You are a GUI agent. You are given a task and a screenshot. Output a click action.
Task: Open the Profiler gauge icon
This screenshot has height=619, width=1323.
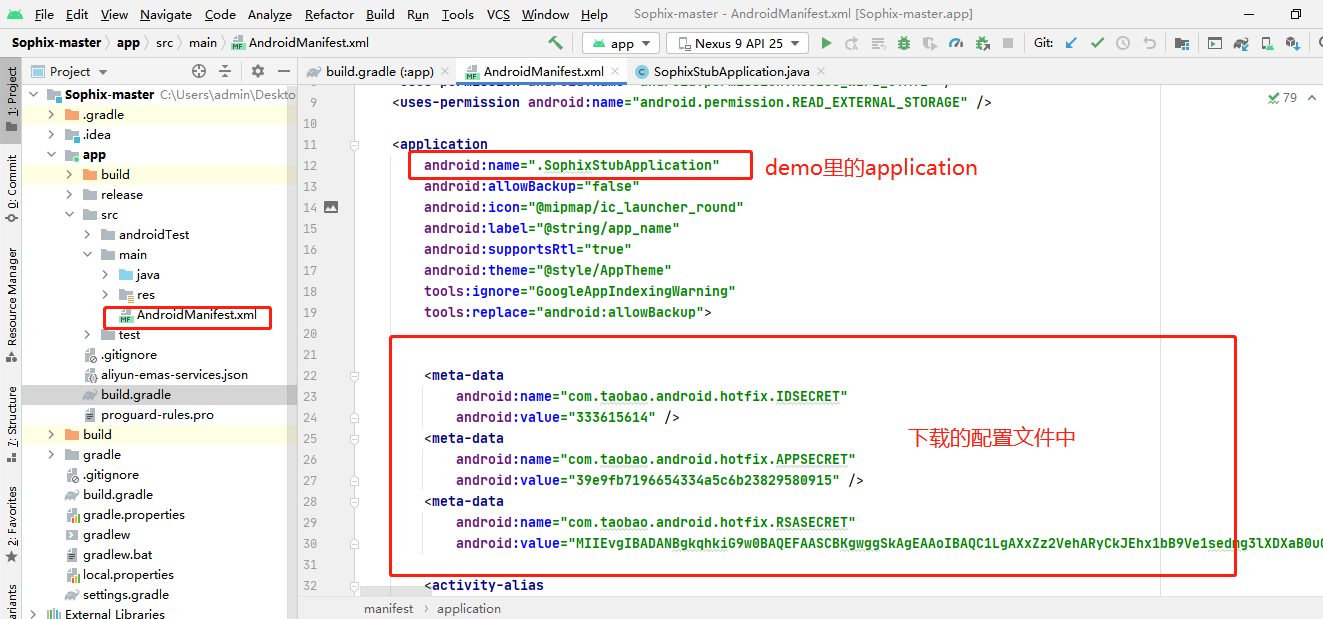[x=956, y=43]
